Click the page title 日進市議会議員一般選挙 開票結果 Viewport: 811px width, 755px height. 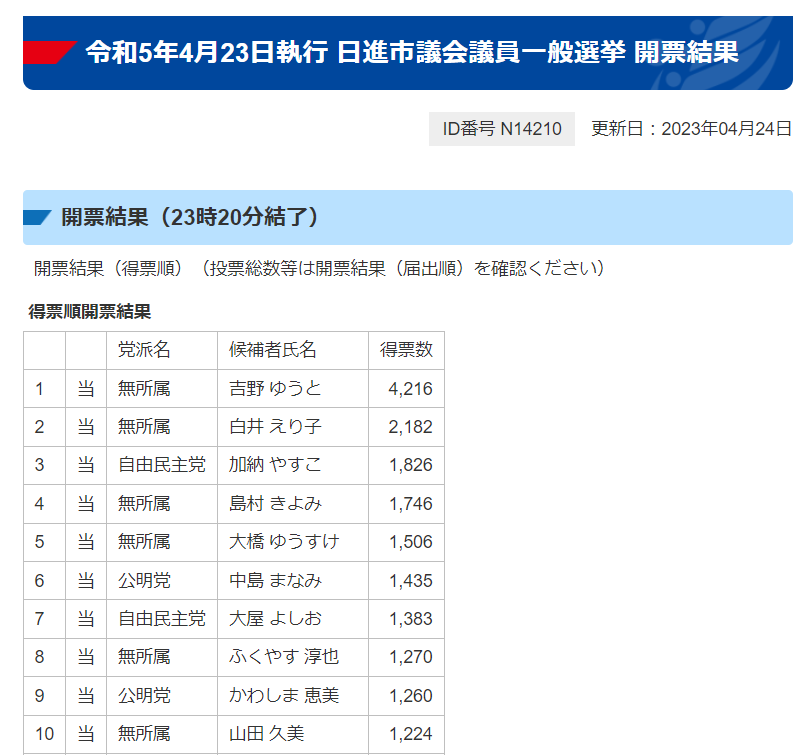click(412, 52)
